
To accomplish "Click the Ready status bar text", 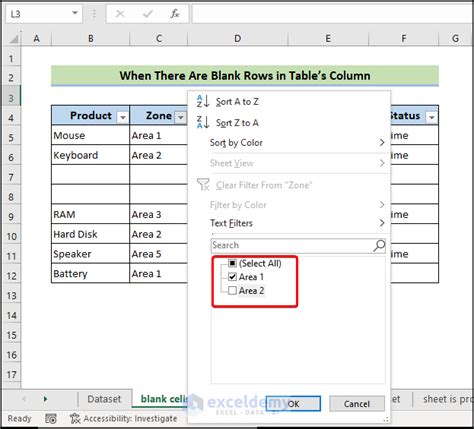I will point(19,418).
